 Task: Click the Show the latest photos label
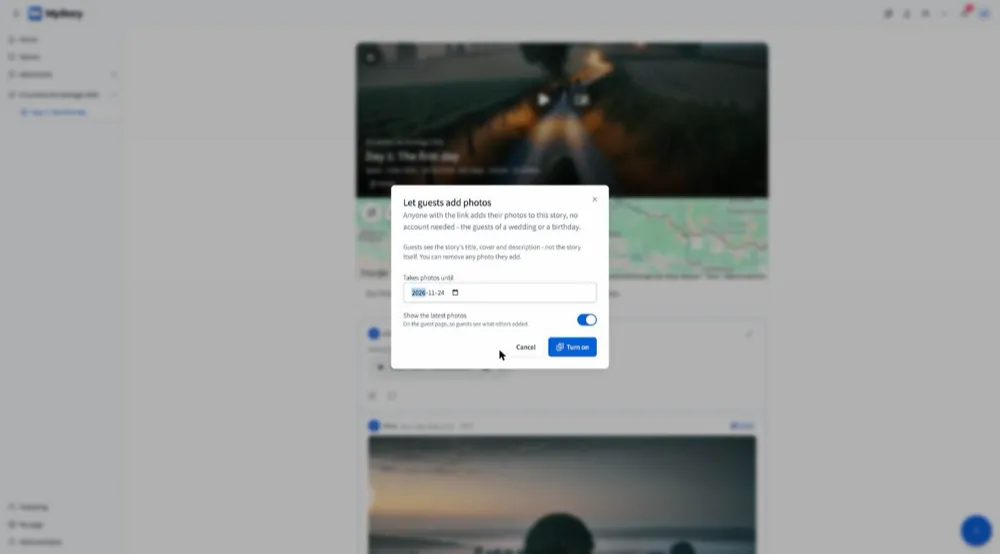[435, 316]
